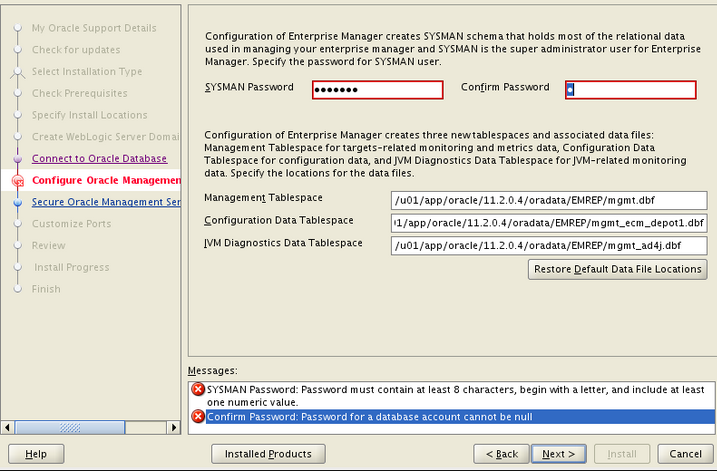This screenshot has width=717, height=471.
Task: Click the step sidebar right scroll arrow
Action: (174, 428)
